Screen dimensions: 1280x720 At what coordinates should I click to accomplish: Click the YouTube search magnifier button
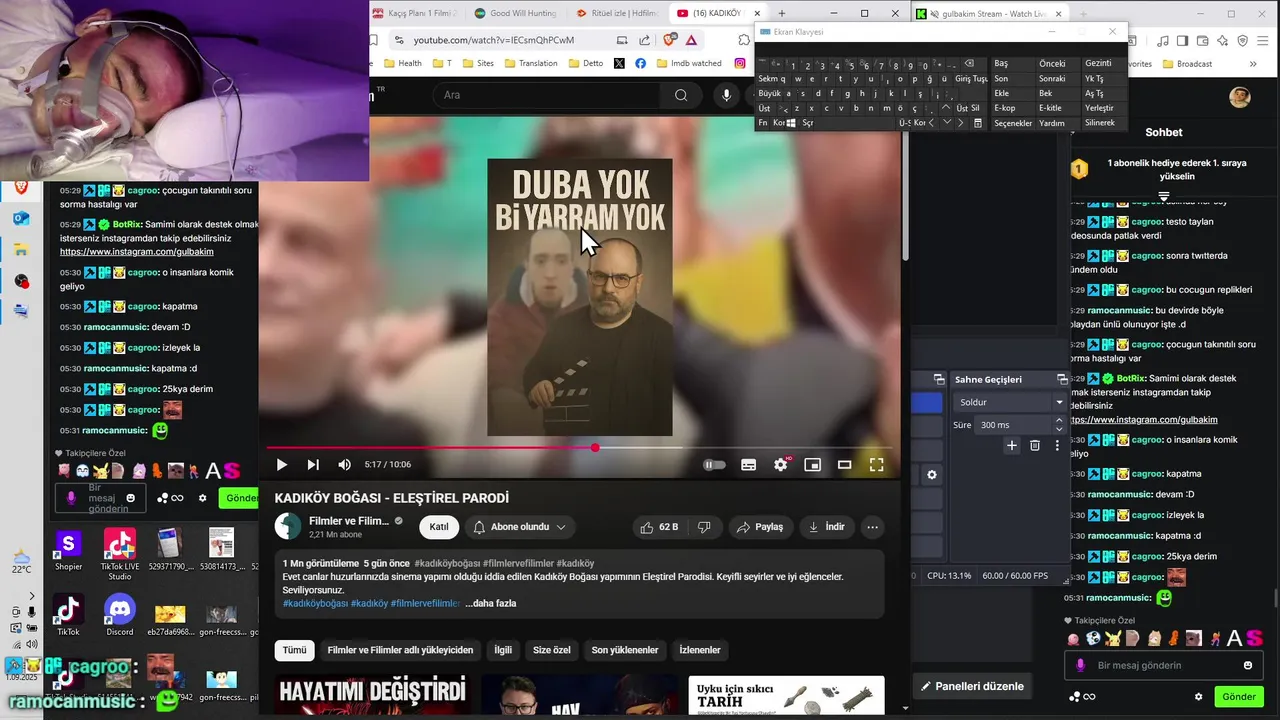coord(681,95)
